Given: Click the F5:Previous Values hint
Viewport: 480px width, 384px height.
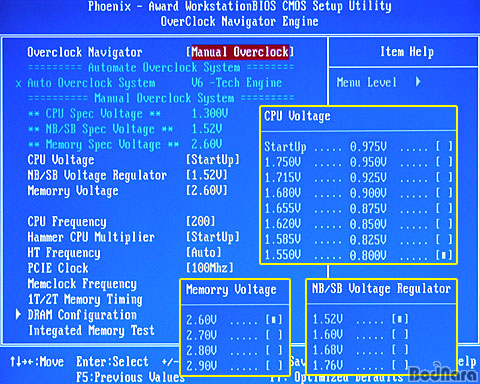Looking at the screenshot, I should coord(130,377).
